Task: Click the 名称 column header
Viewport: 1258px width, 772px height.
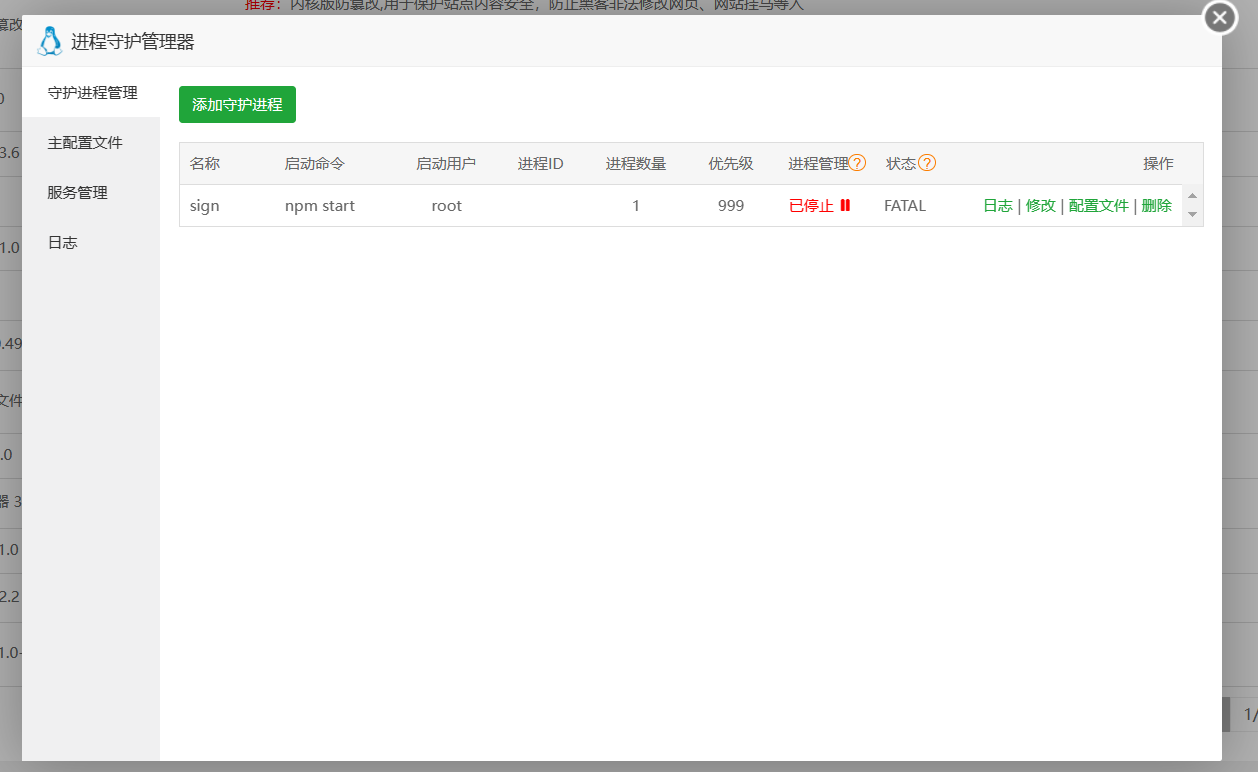Action: (x=204, y=163)
